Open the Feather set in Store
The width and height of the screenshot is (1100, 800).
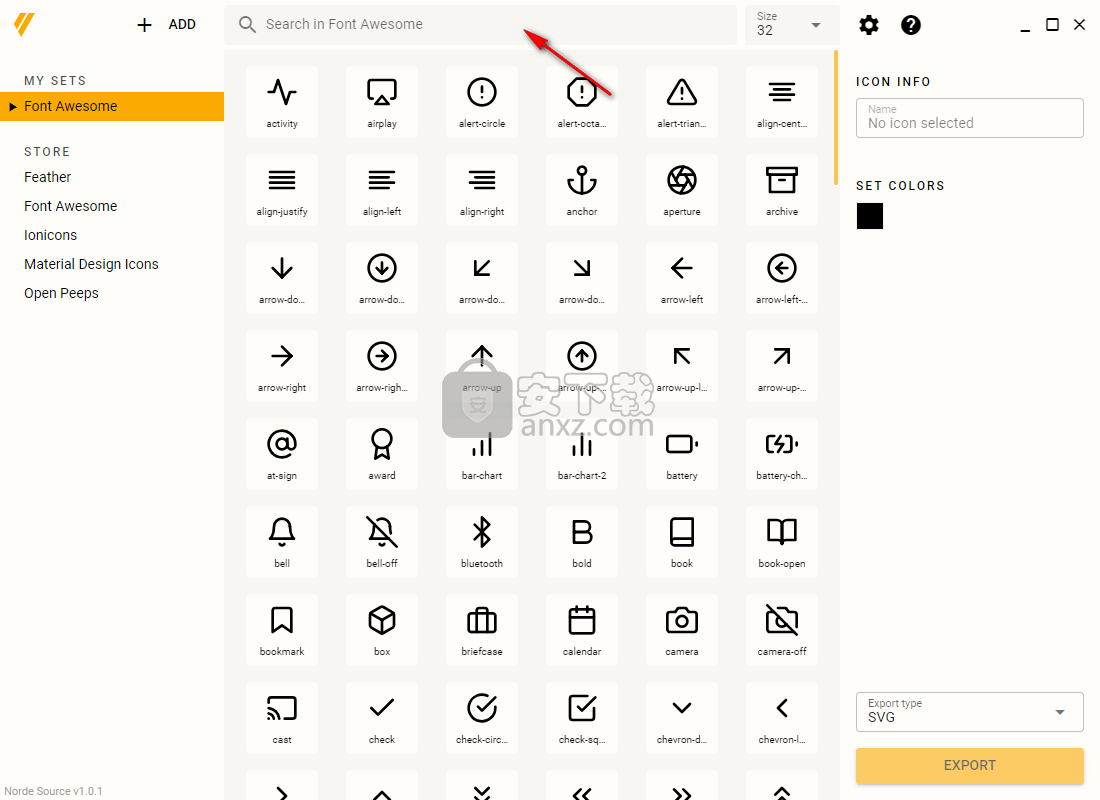pyautogui.click(x=48, y=178)
